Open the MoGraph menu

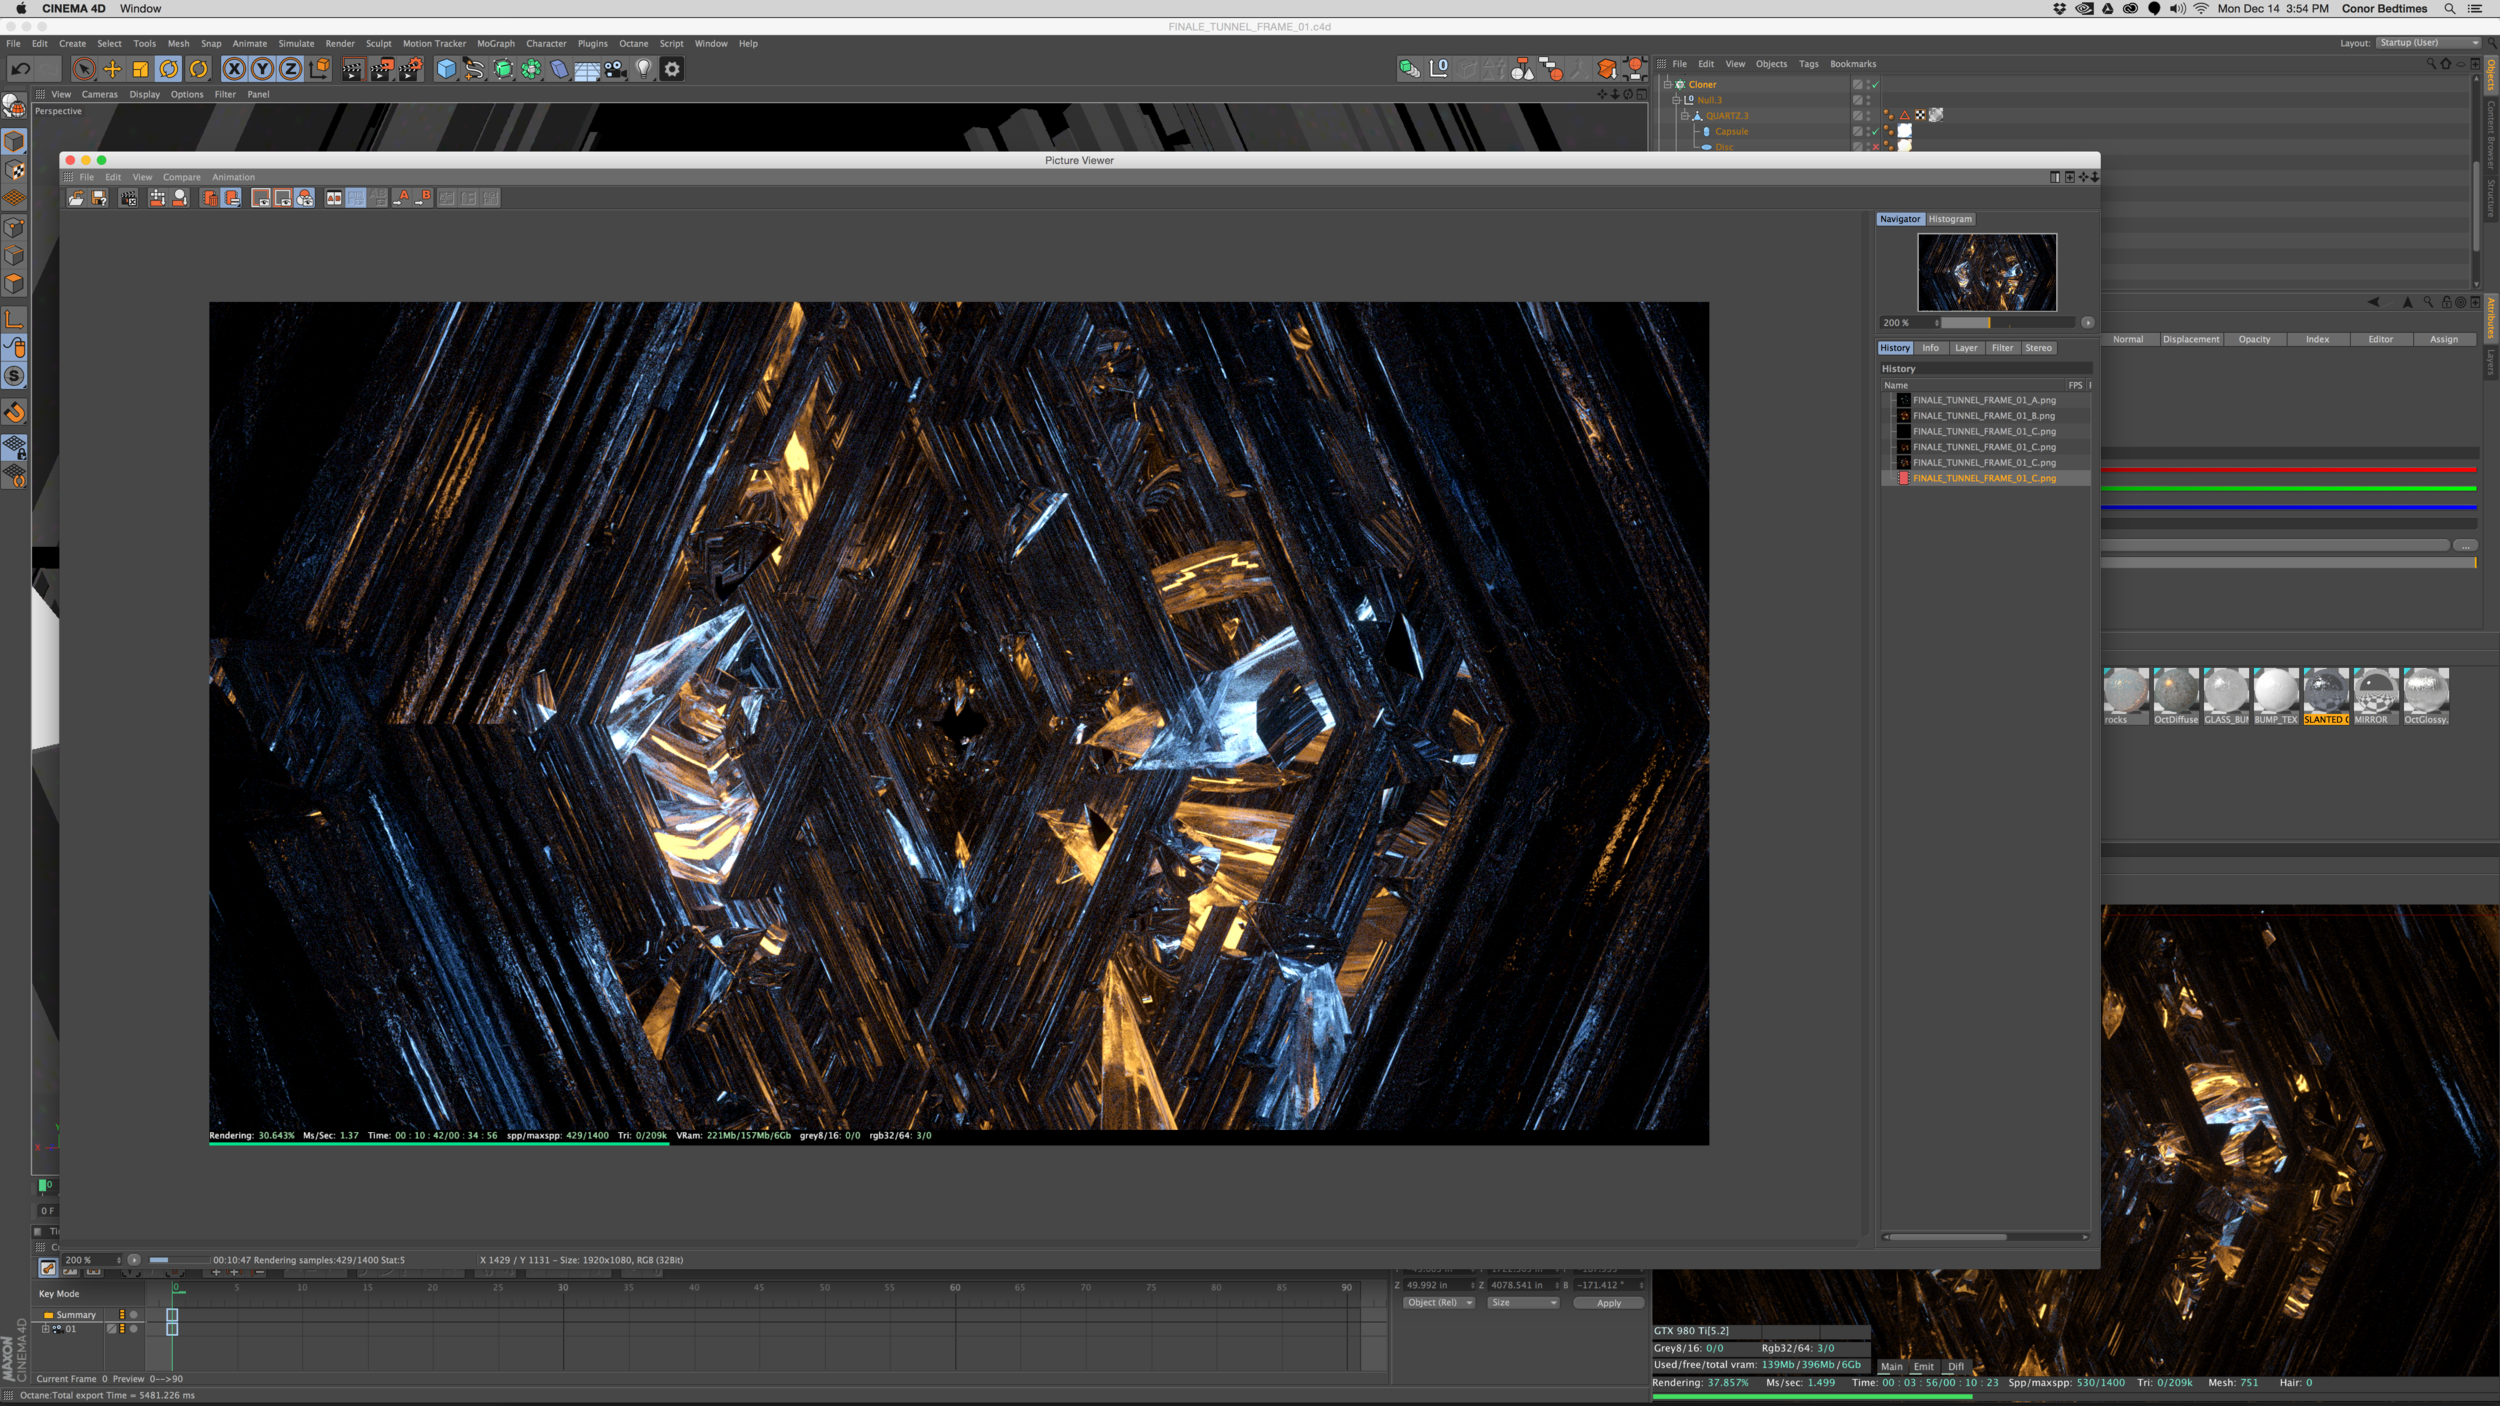pyautogui.click(x=495, y=44)
